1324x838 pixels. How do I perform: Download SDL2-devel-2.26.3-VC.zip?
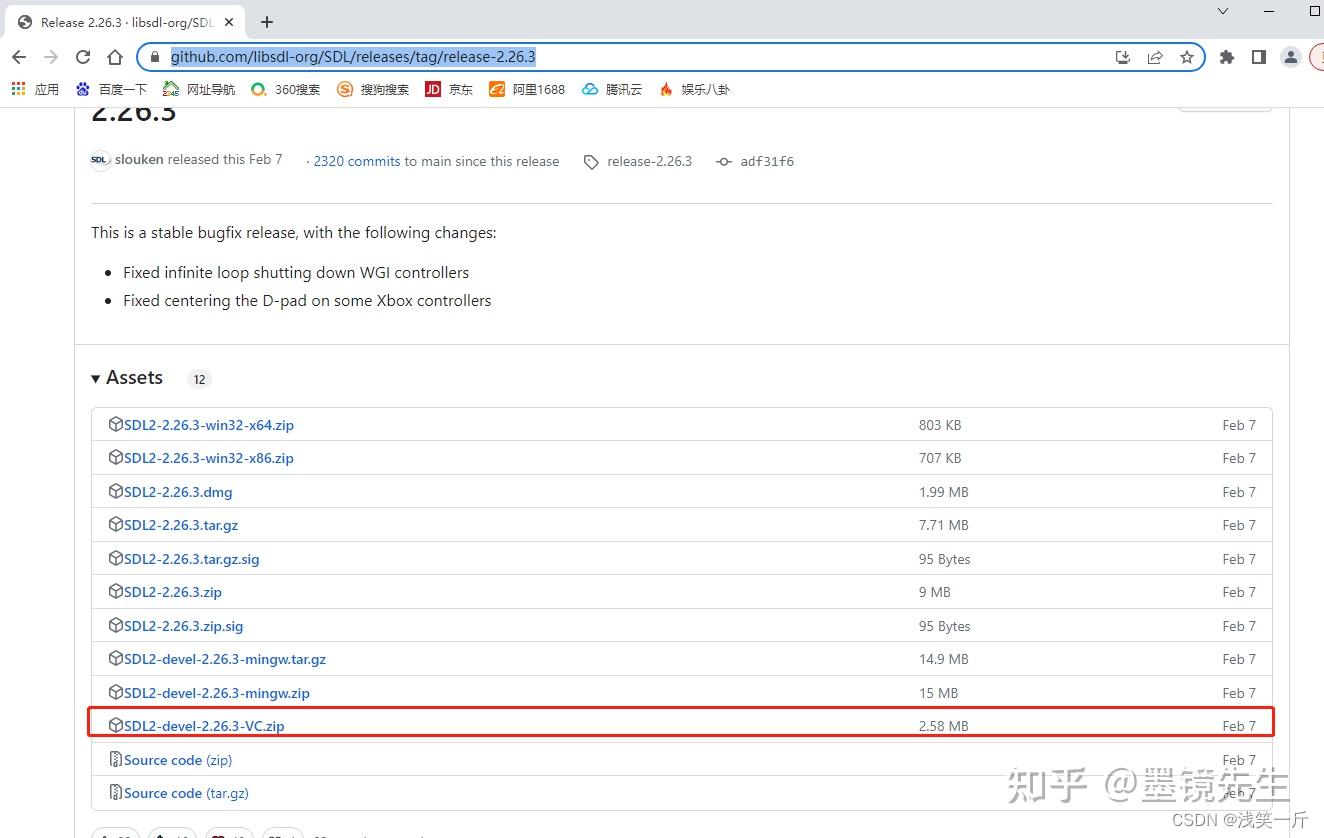pyautogui.click(x=205, y=725)
